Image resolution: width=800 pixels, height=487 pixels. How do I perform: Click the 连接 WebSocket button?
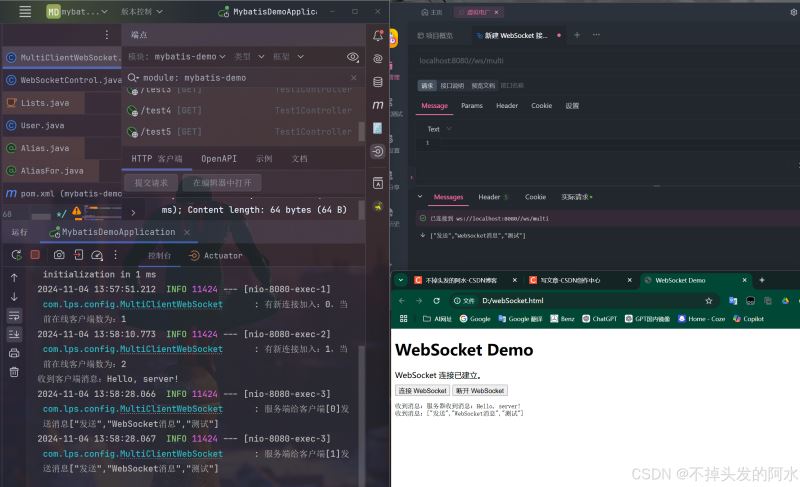(x=422, y=391)
